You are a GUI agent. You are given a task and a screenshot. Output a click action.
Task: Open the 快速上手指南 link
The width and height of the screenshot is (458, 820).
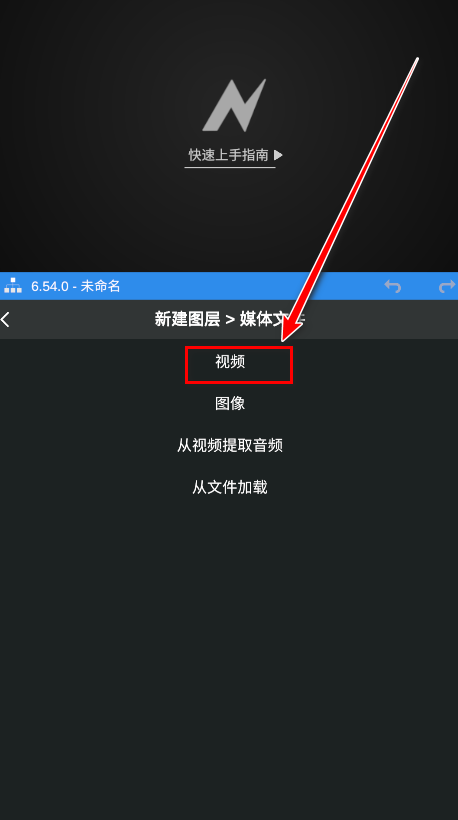[x=228, y=155]
